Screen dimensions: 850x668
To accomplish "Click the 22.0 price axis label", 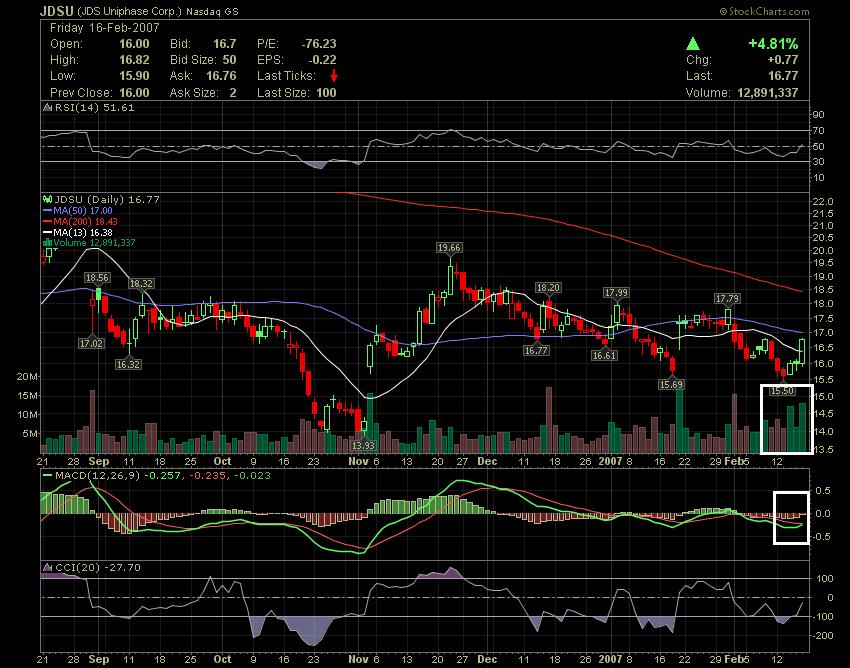I will 823,202.
